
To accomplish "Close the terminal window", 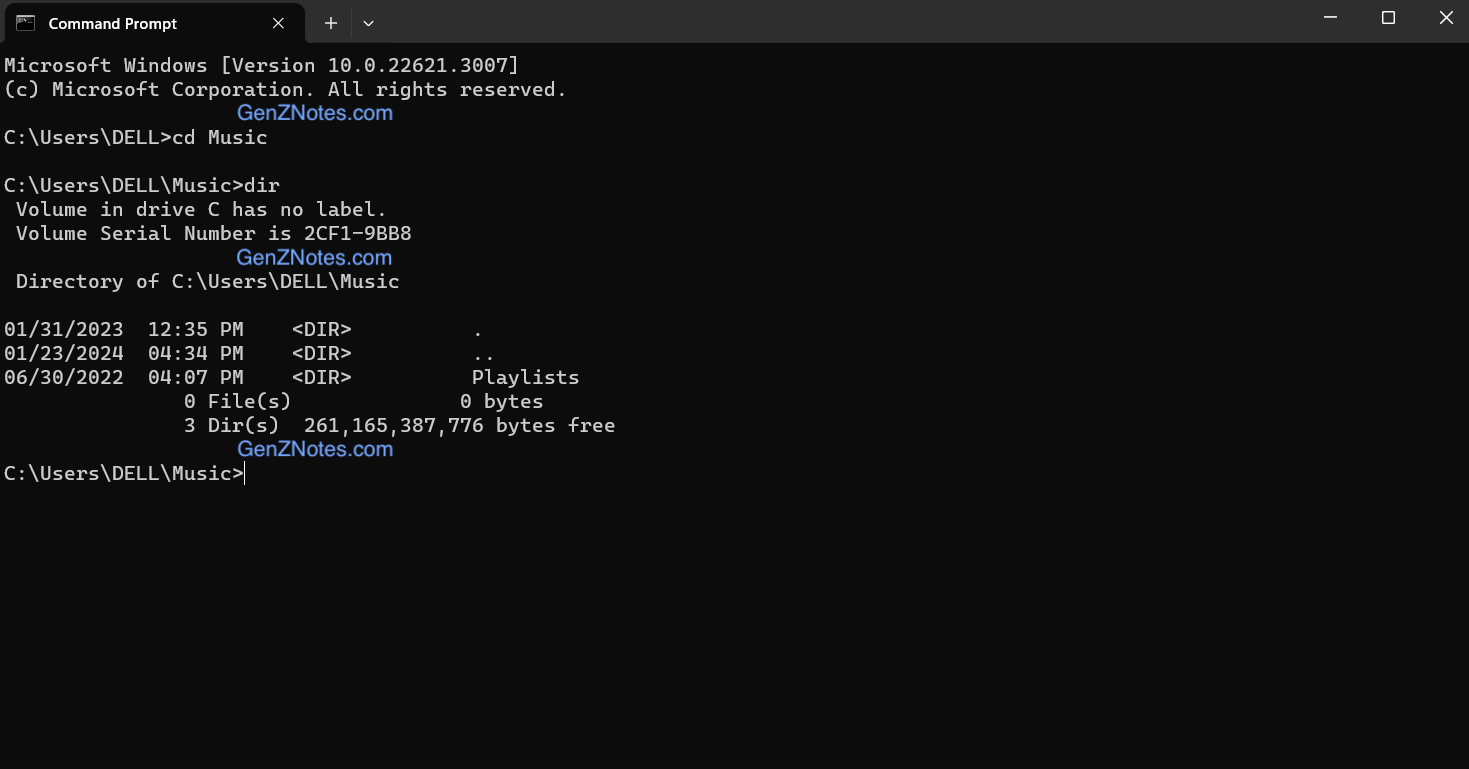I will pos(1446,18).
